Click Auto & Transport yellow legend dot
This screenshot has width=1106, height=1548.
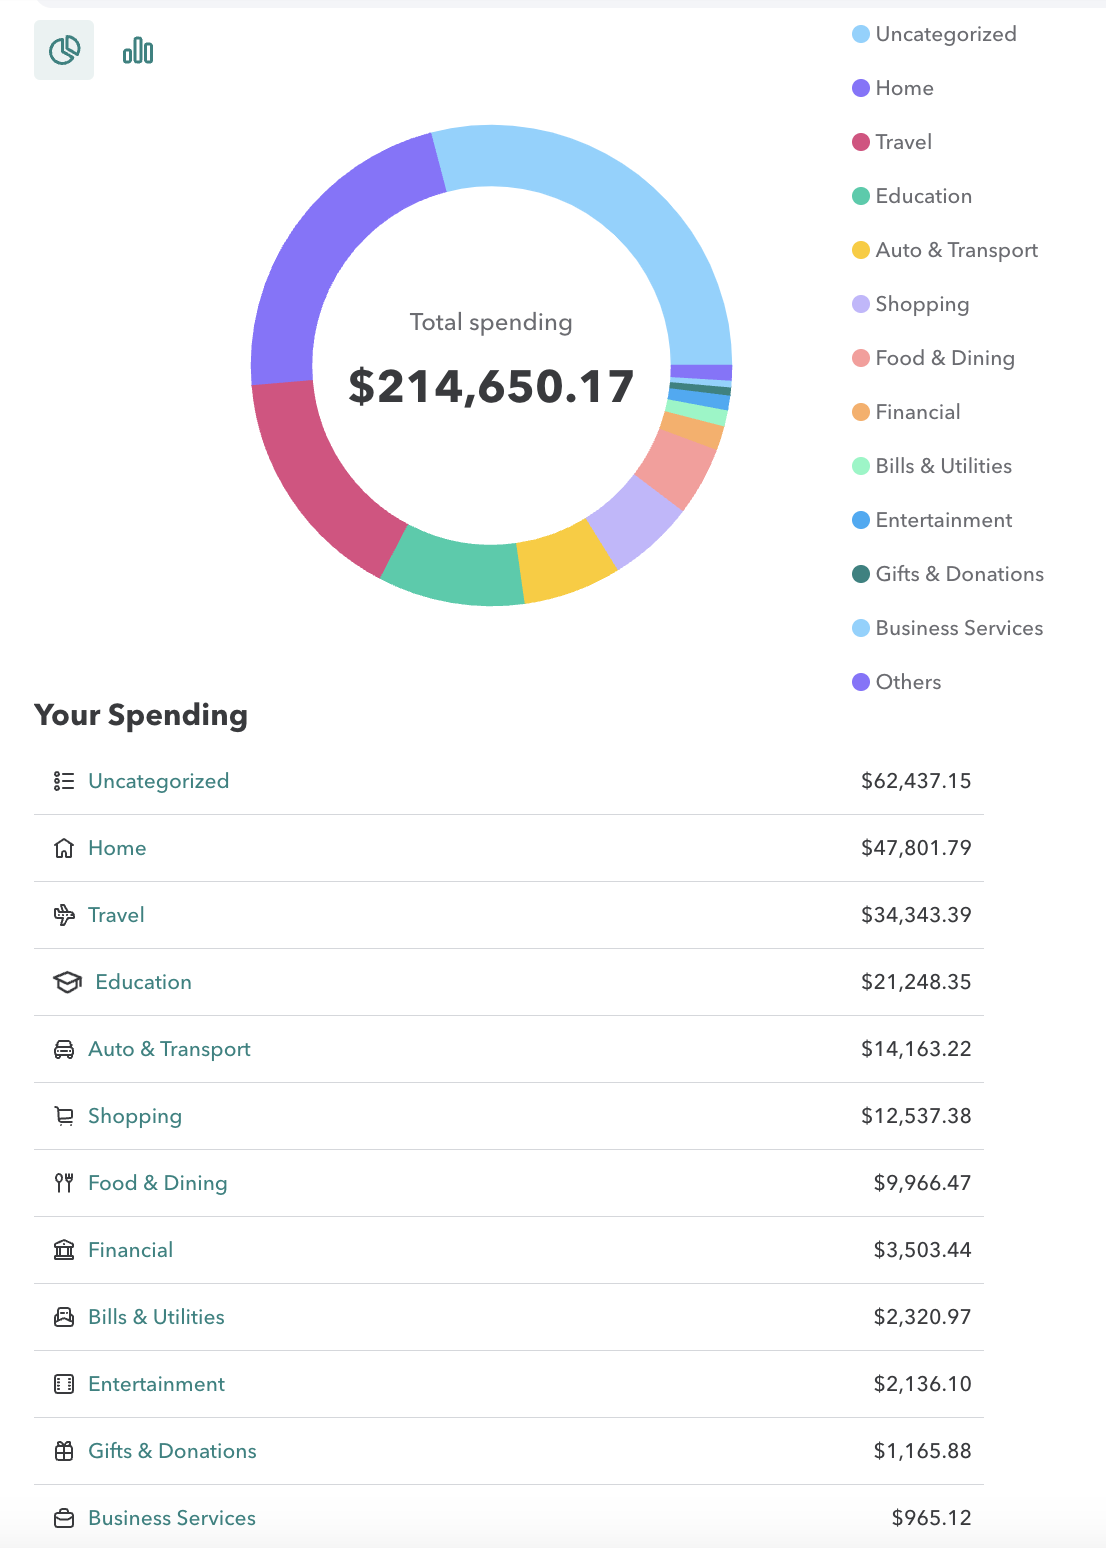point(861,250)
